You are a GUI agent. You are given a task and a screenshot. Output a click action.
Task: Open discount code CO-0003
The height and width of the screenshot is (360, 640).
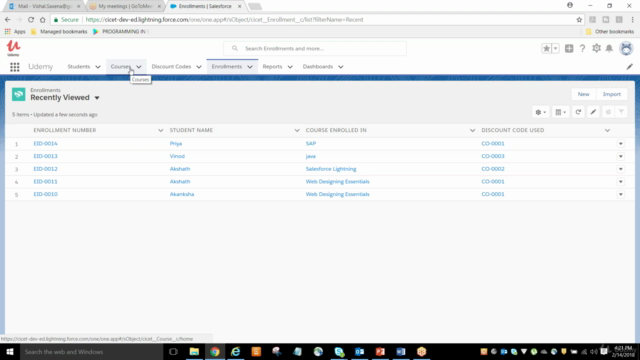[493, 156]
